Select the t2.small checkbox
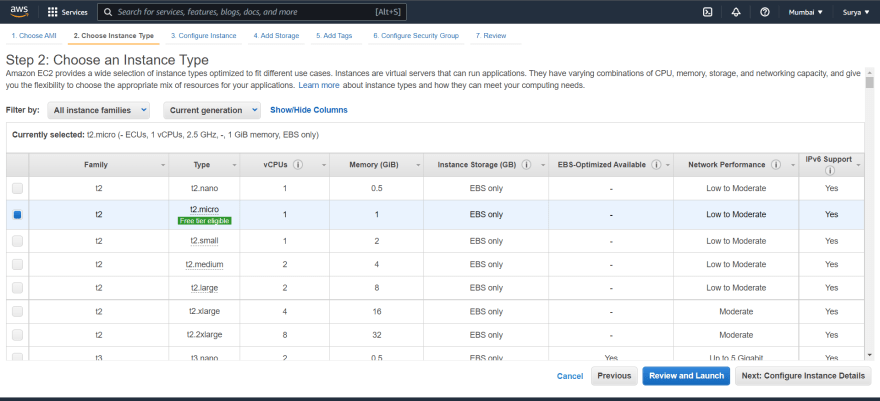This screenshot has height=401, width=880. pos(17,241)
